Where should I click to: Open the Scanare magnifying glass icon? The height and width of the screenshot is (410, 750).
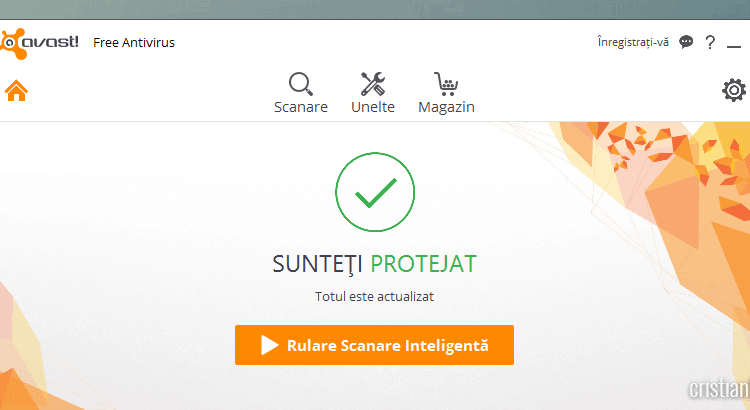point(300,83)
